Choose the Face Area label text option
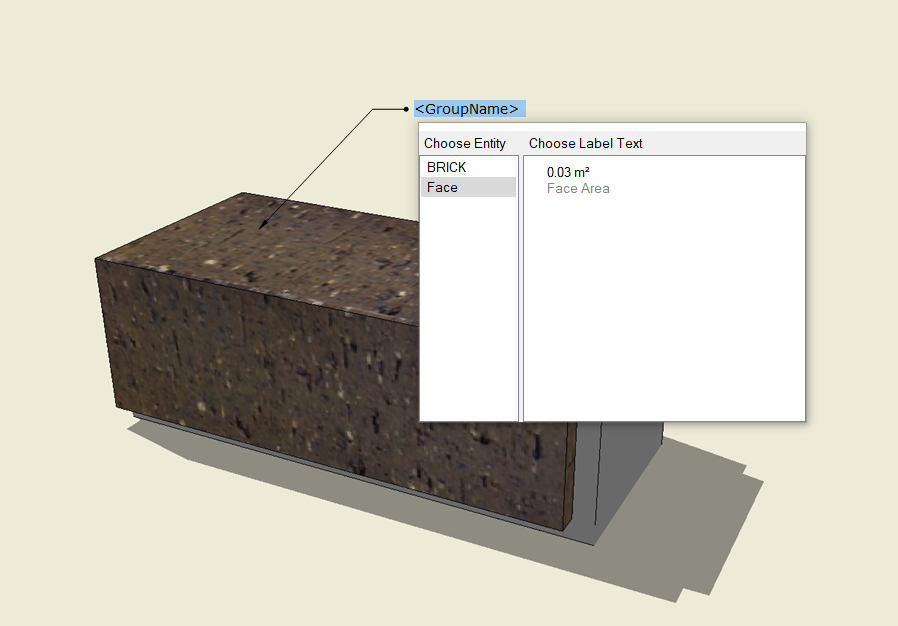This screenshot has width=898, height=626. [578, 188]
